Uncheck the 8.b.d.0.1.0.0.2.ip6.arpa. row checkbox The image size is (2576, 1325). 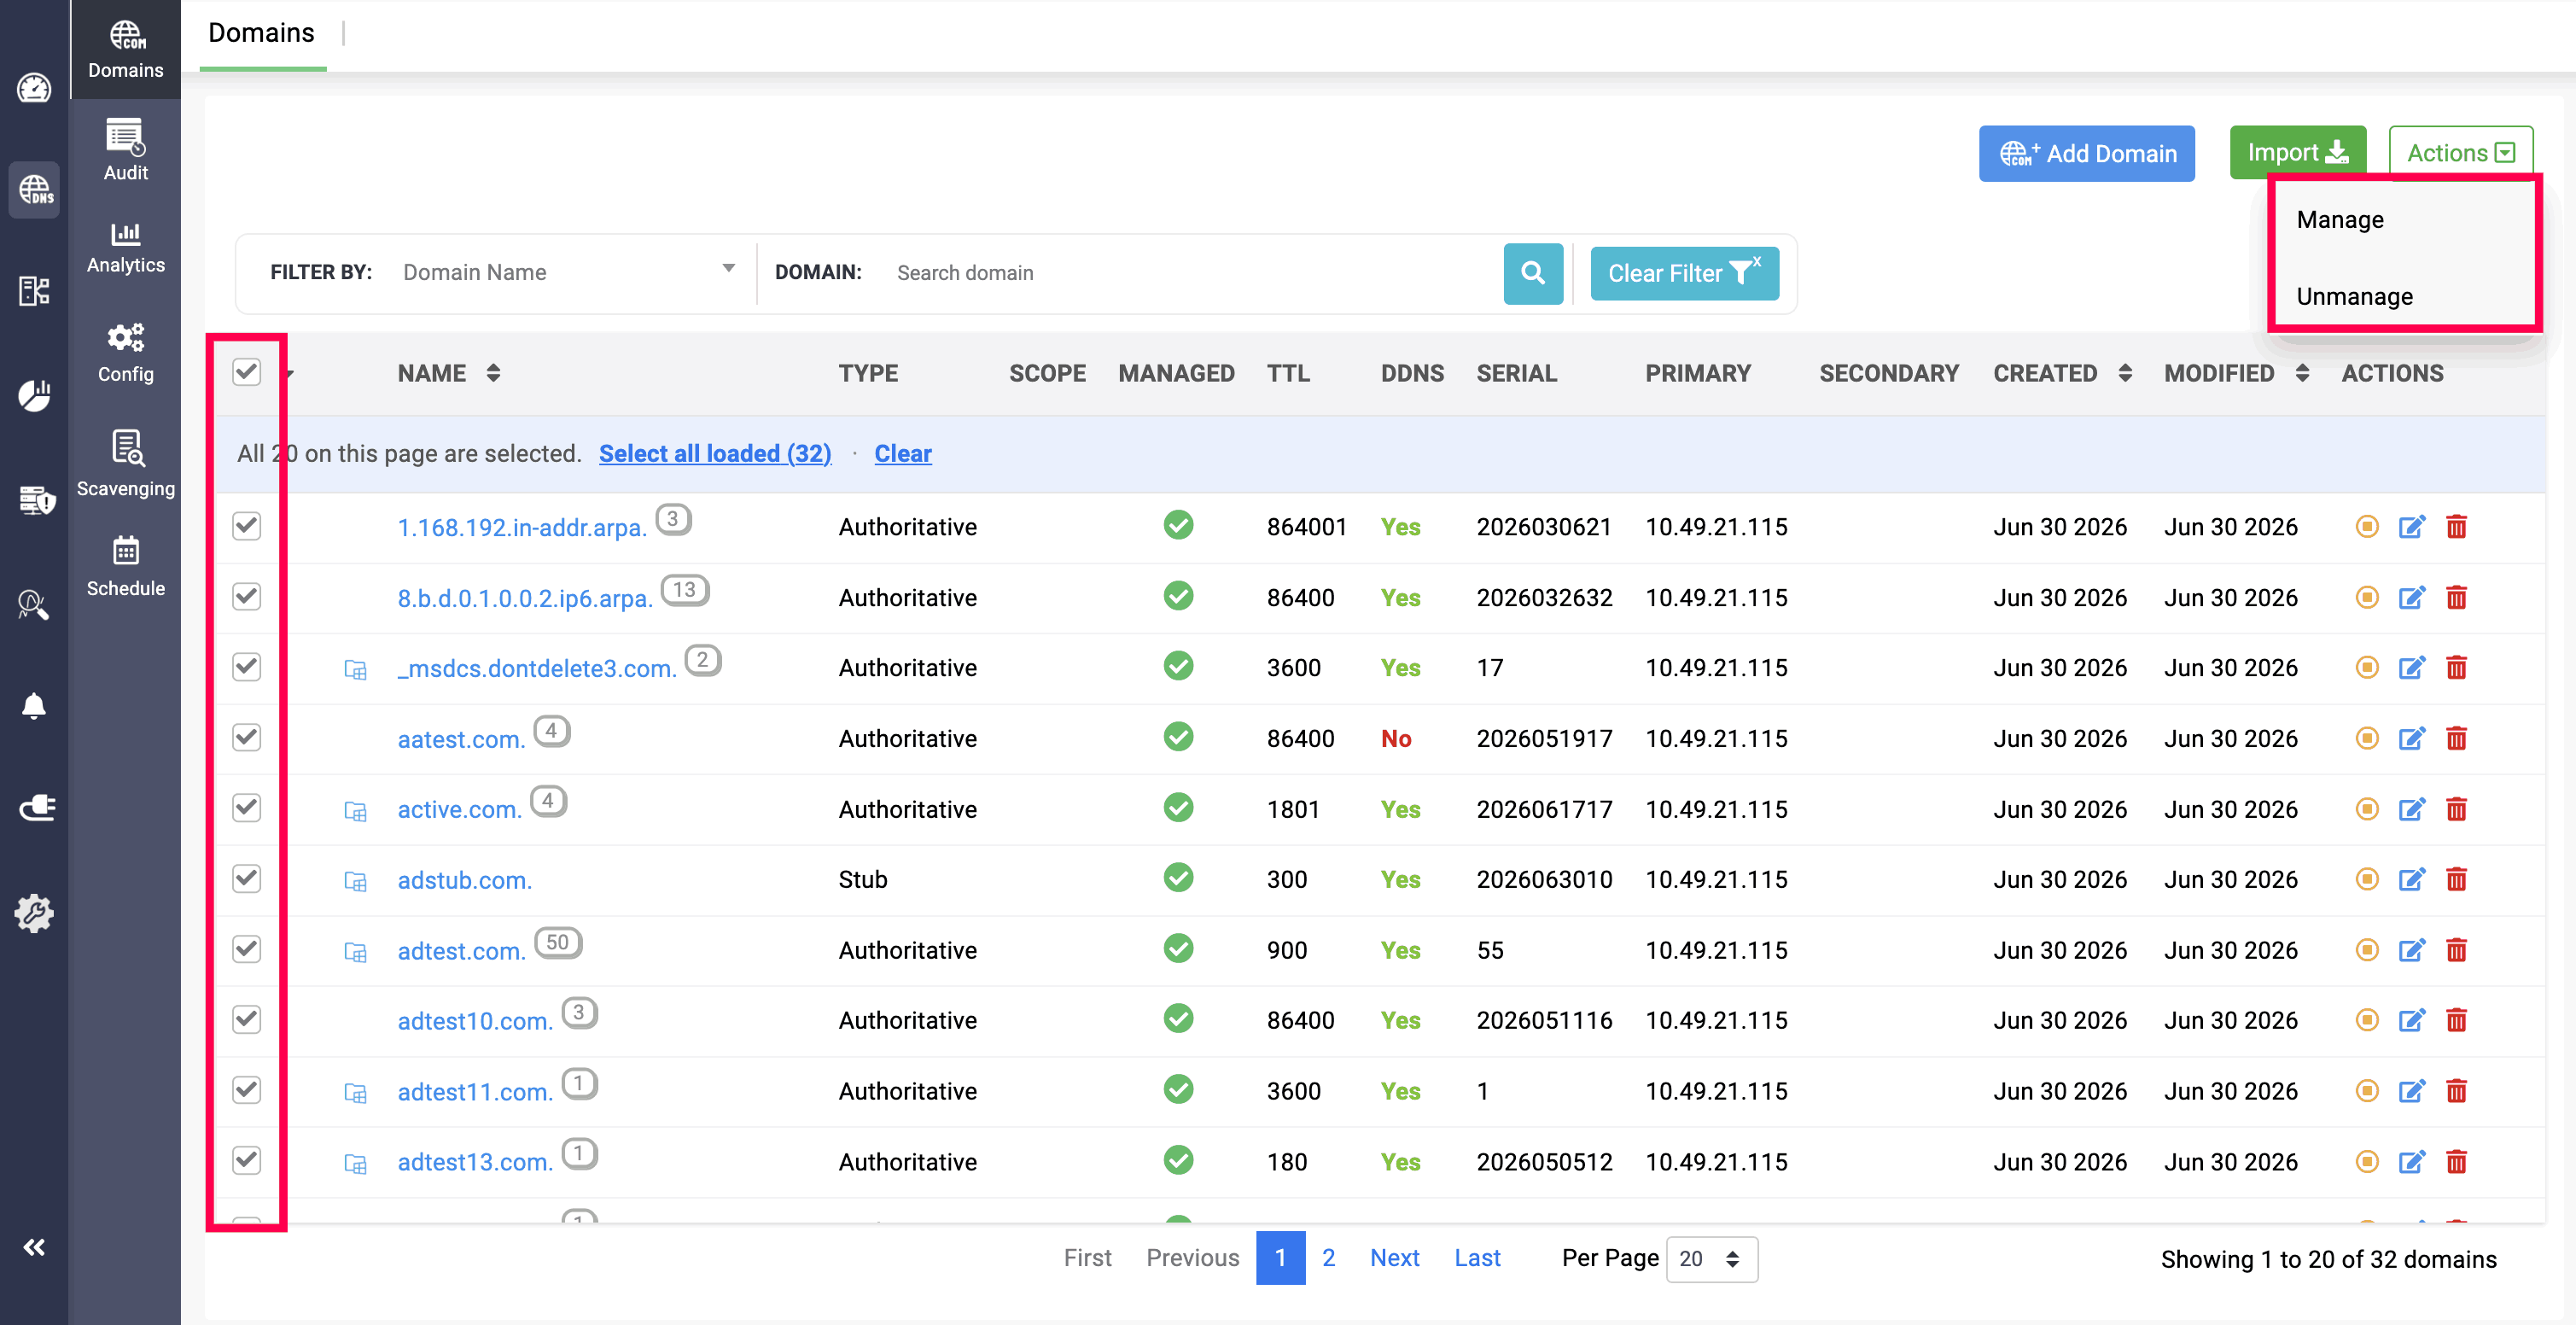coord(246,597)
